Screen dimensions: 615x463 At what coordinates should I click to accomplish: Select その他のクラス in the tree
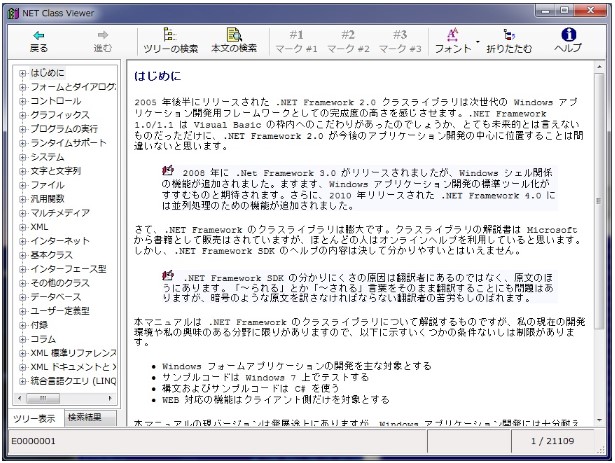[x=60, y=283]
